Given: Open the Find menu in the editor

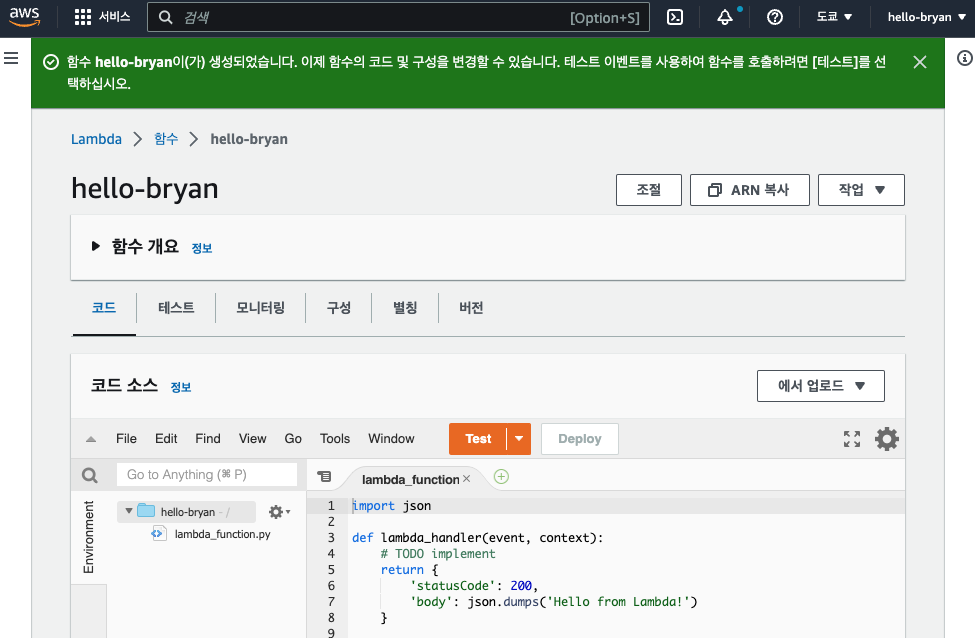Looking at the screenshot, I should pos(208,439).
